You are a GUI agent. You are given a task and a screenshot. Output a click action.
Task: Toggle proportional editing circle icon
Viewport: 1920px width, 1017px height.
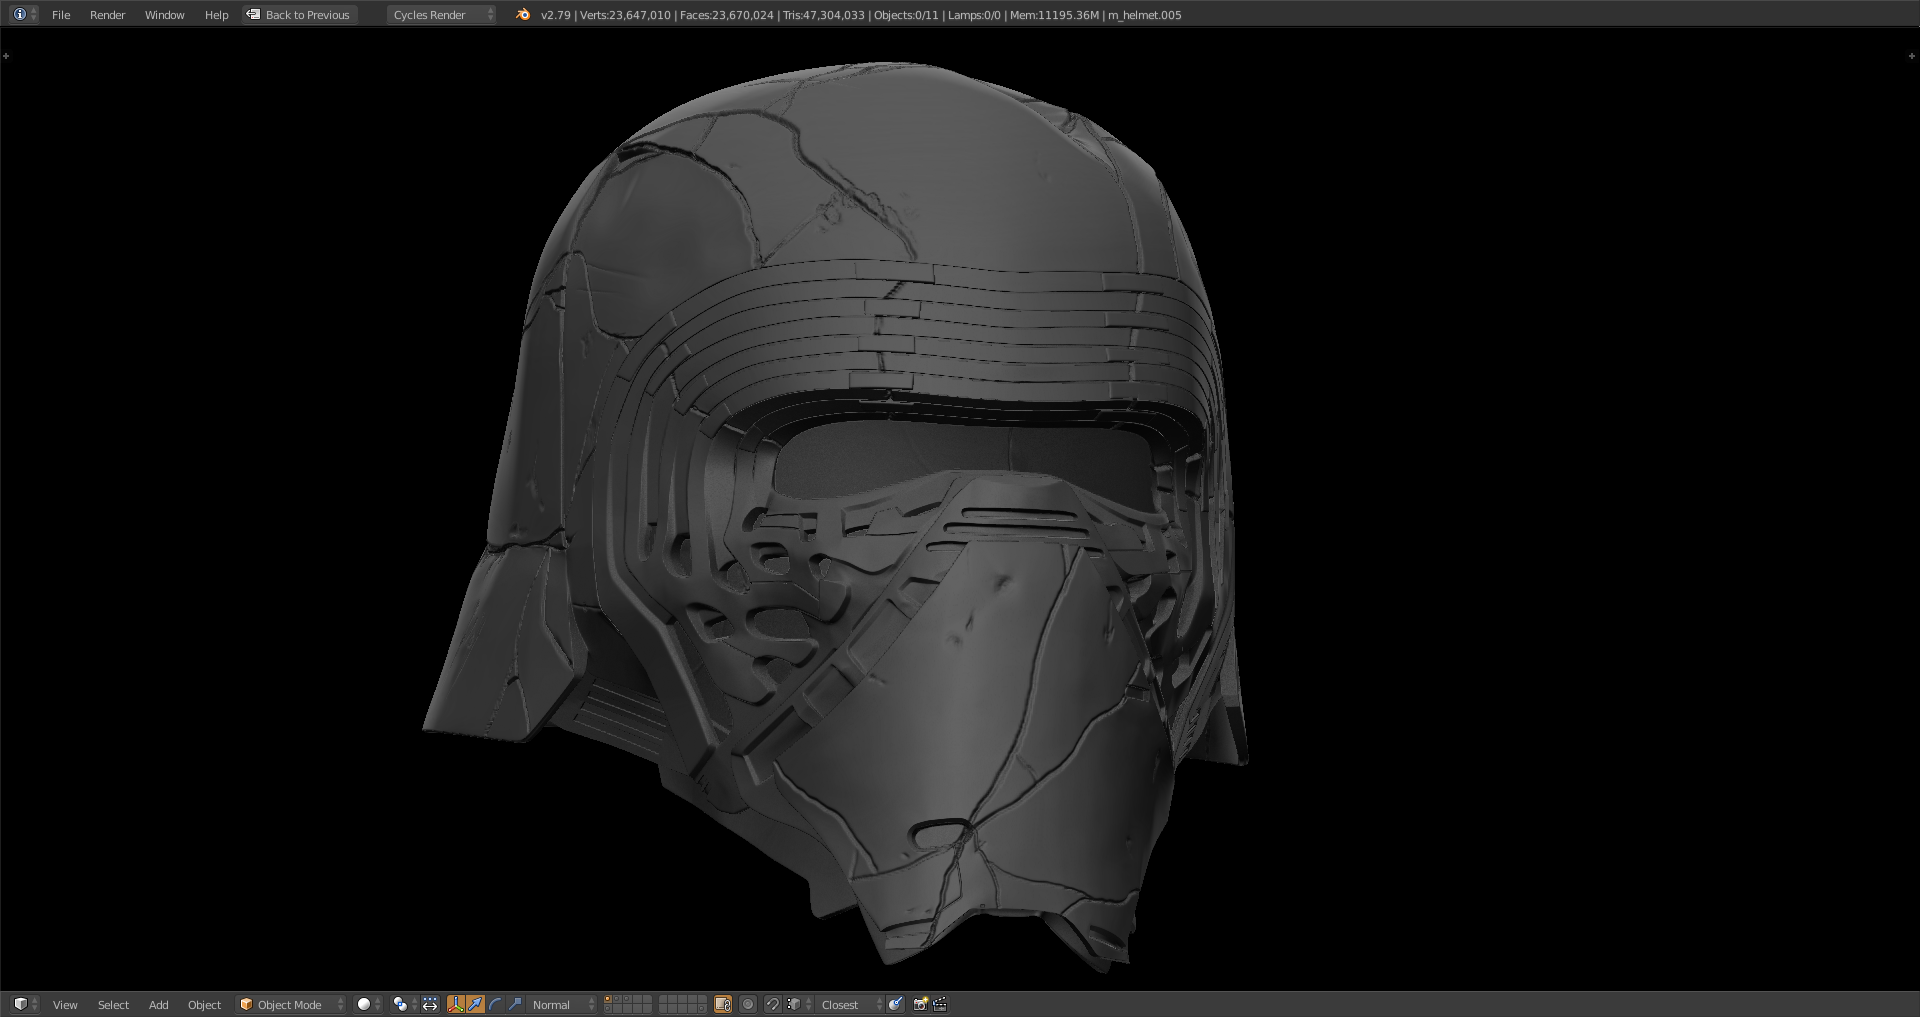[748, 1004]
